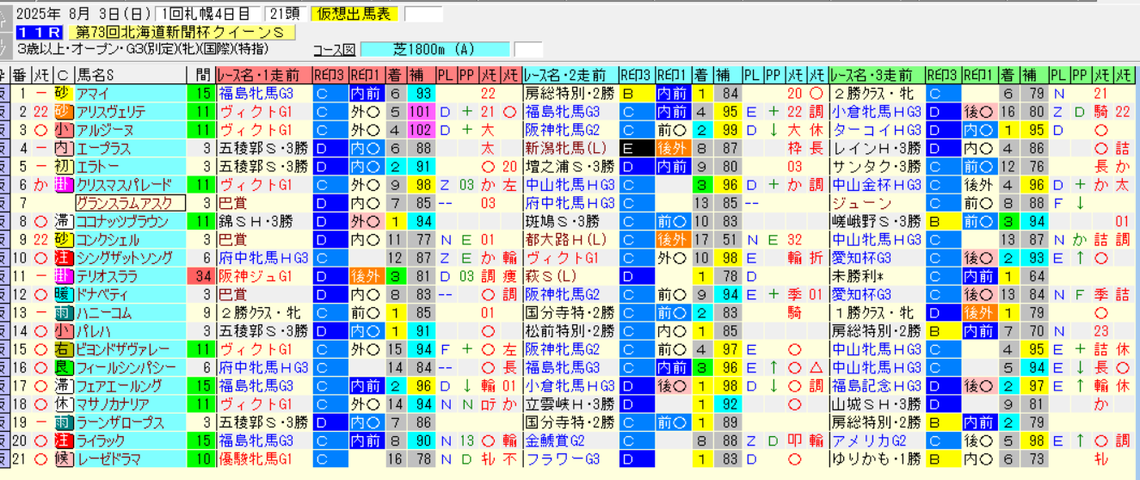This screenshot has height=480, width=1140.
Task: Click the 福島記念HG3 race cell
Action: point(876,385)
